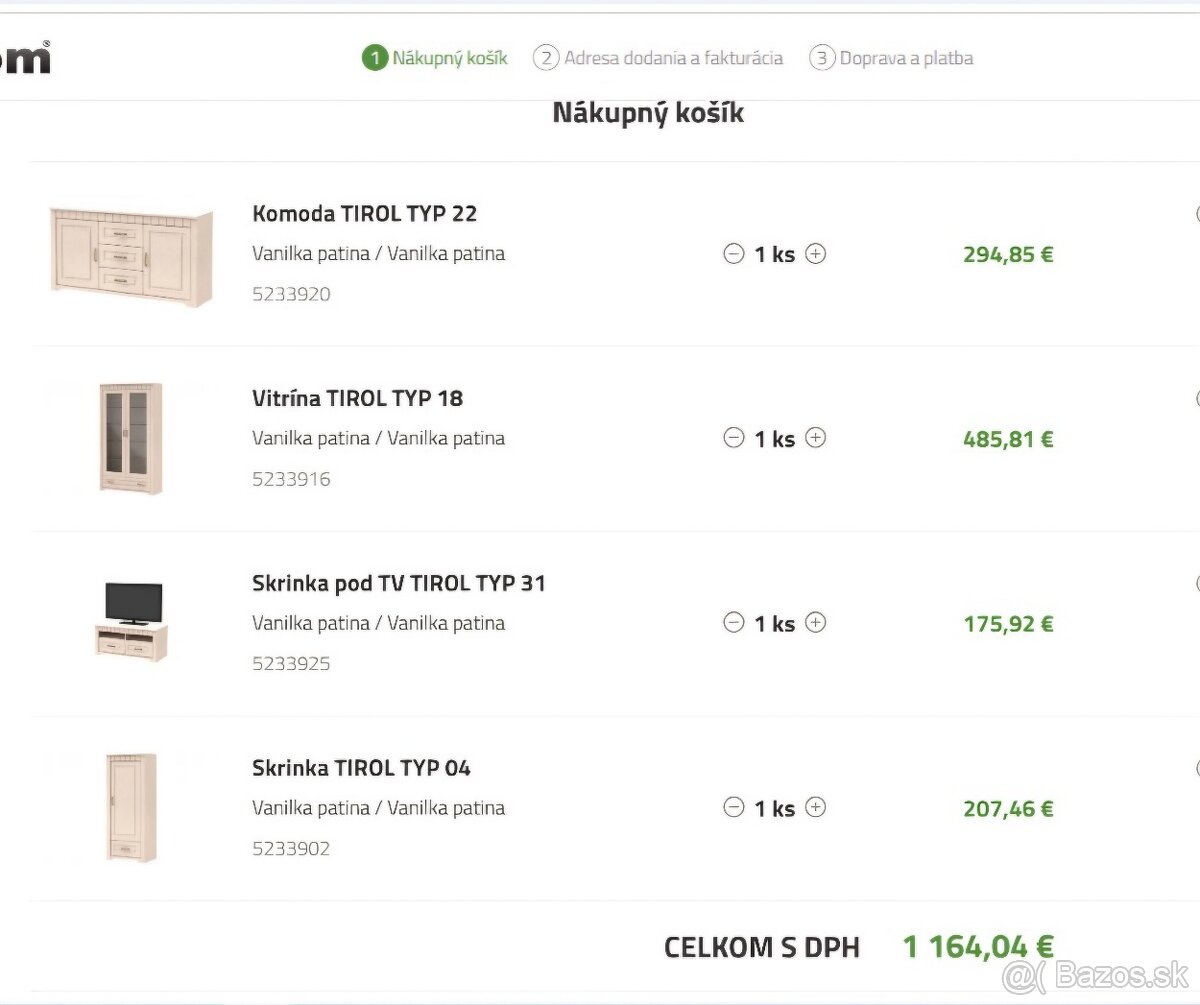Go to Doprava a platba step
This screenshot has width=1200, height=1005.
(891, 58)
